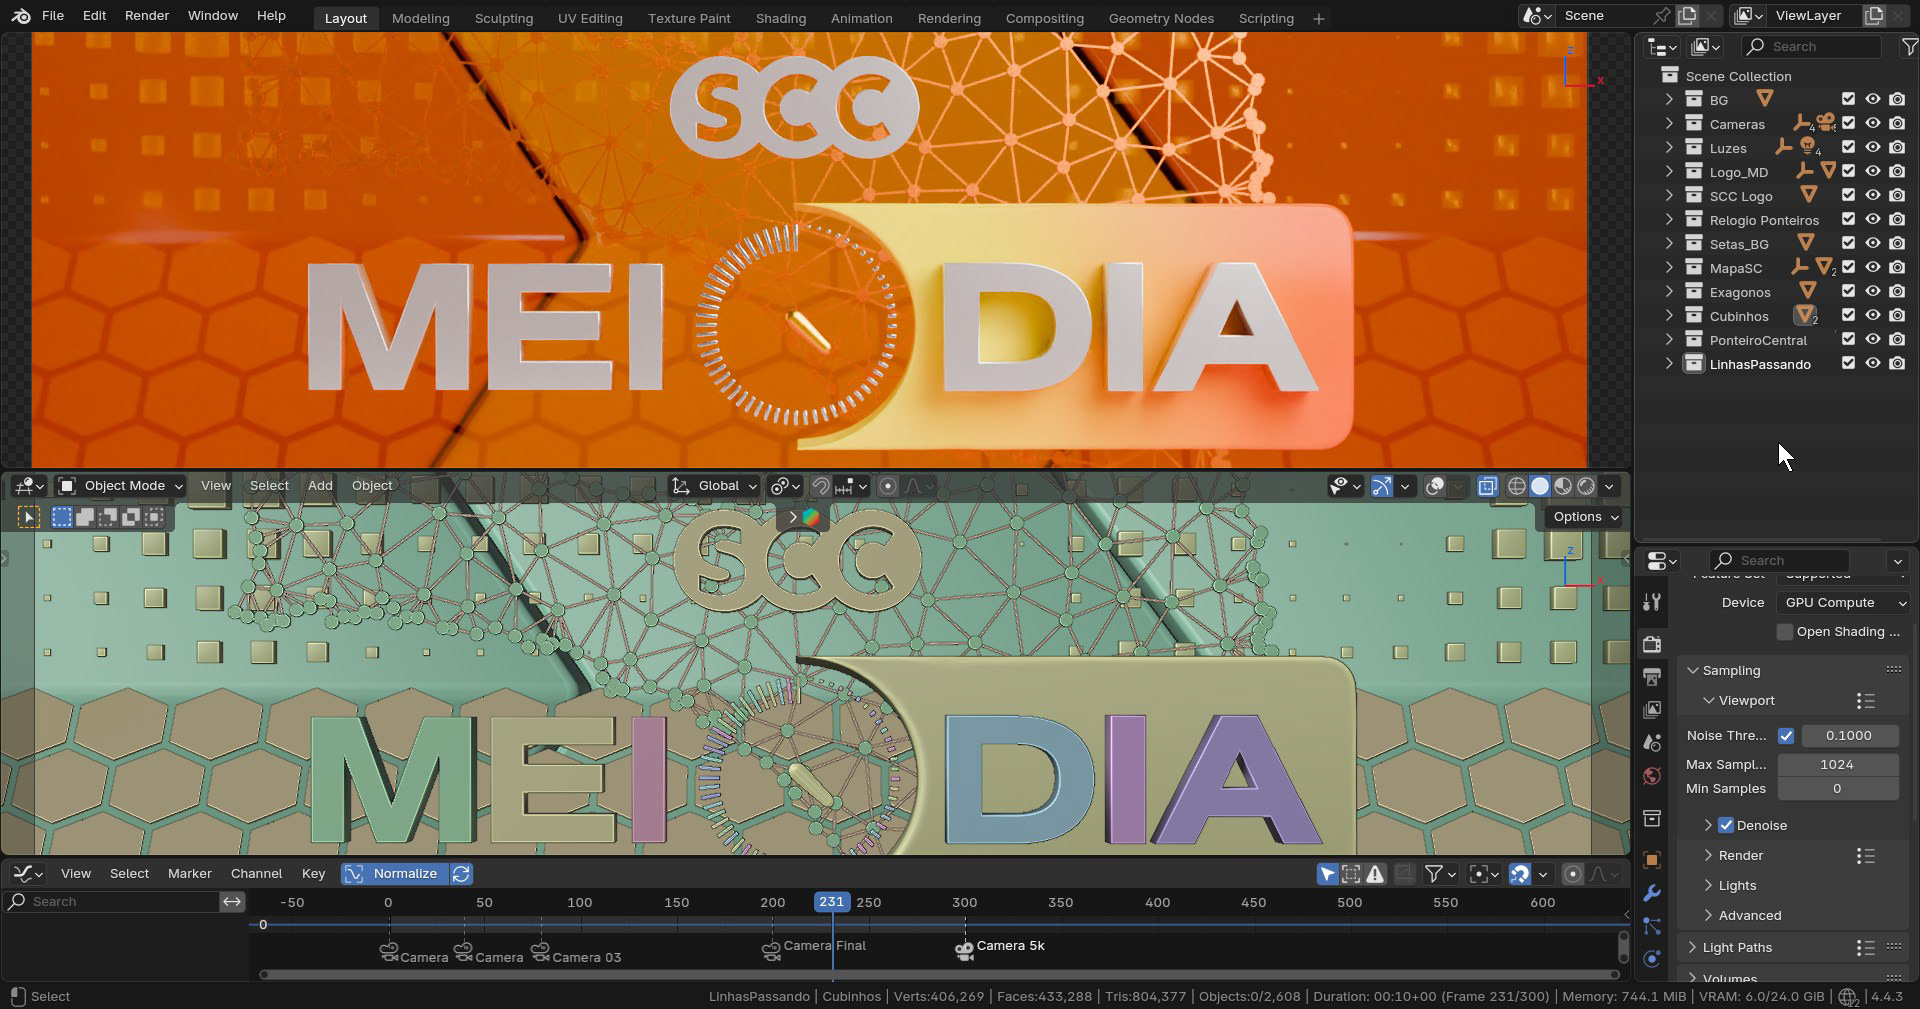Switch viewport to rendered shading
Screen dimensions: 1920x1009
pos(1586,486)
